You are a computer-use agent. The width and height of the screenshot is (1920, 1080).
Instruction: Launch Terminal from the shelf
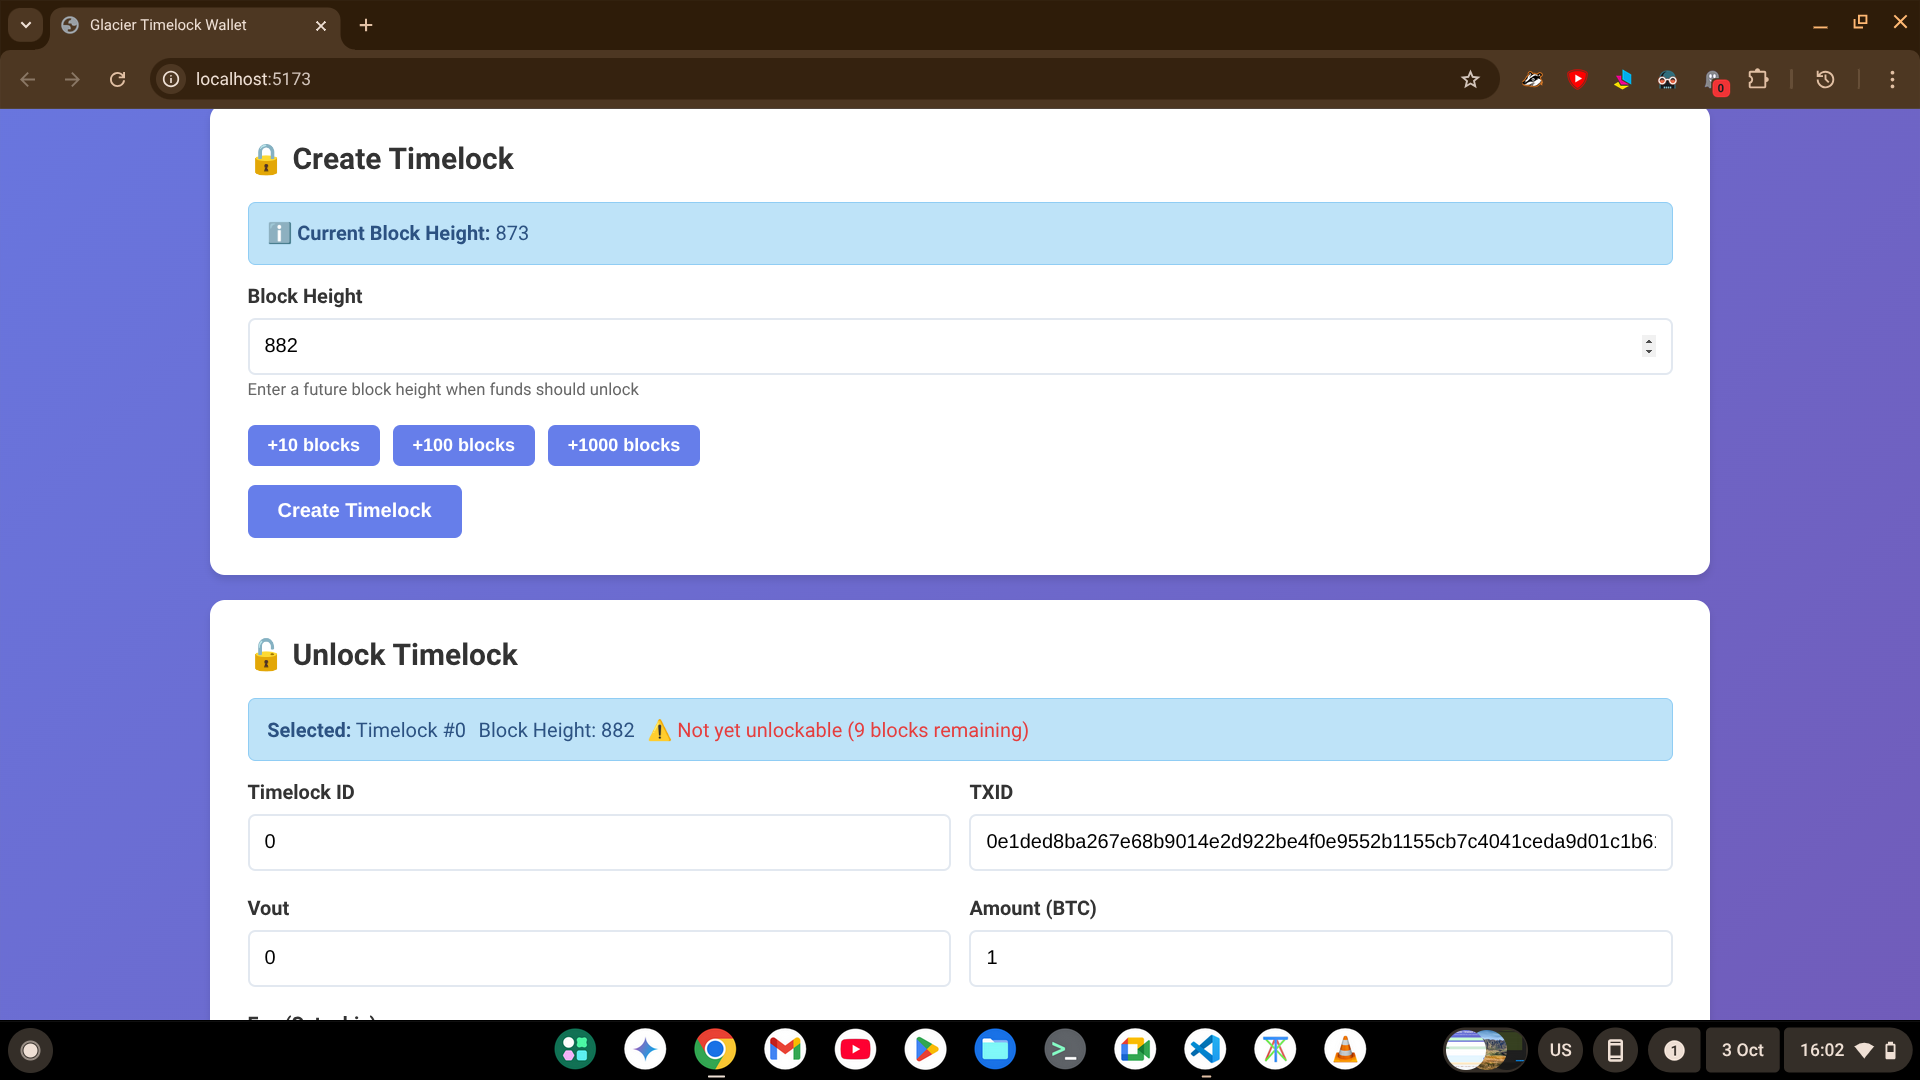(x=1065, y=1049)
